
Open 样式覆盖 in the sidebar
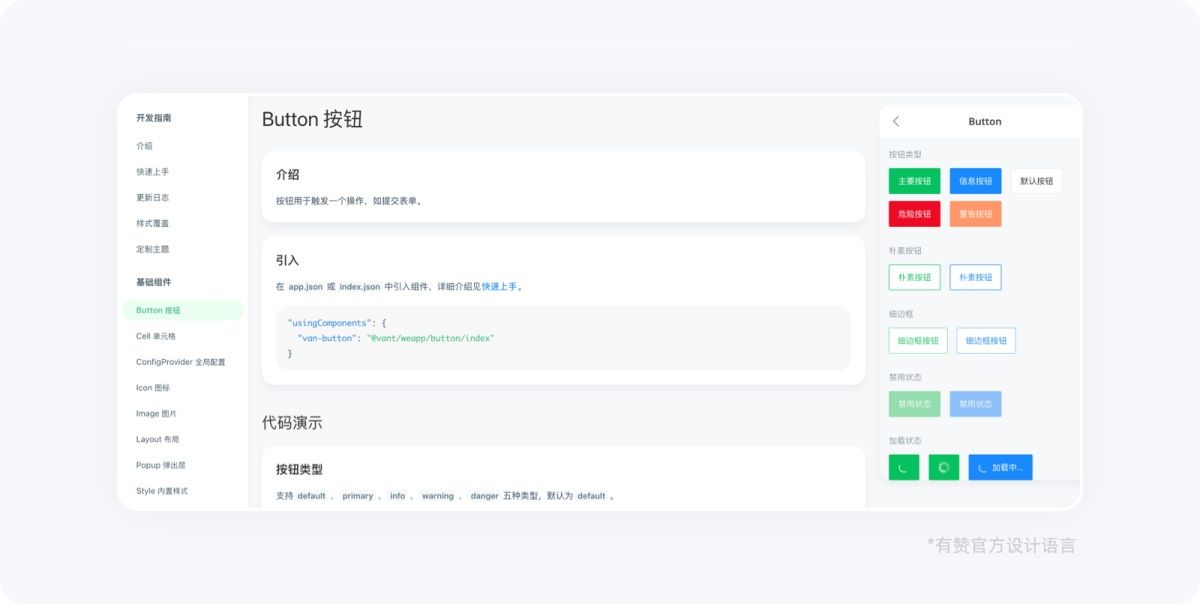(153, 224)
